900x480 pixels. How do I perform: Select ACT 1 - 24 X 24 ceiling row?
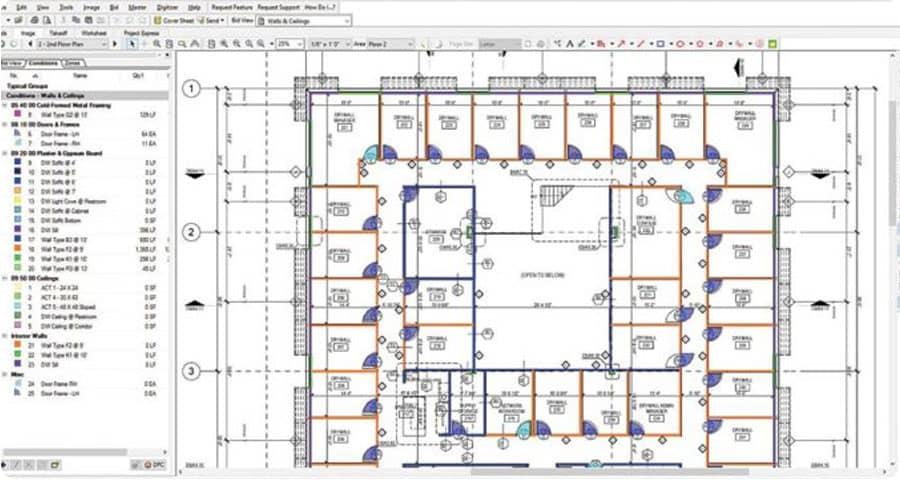point(85,288)
